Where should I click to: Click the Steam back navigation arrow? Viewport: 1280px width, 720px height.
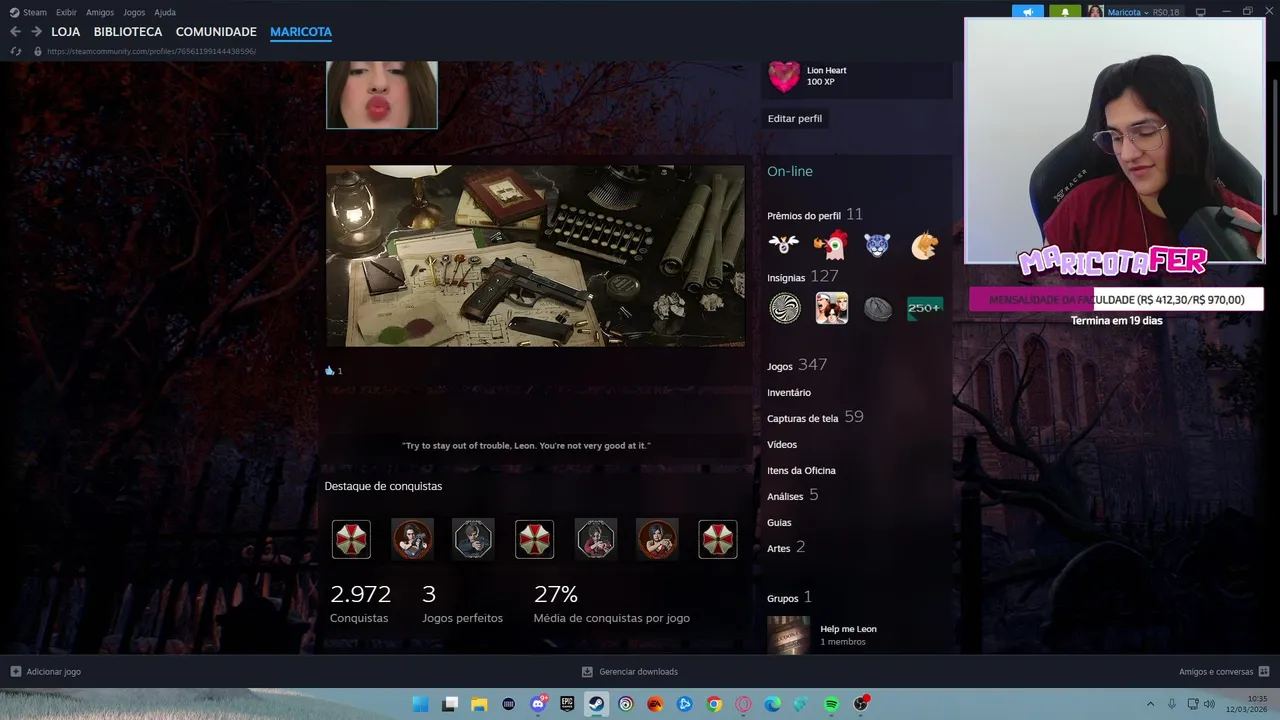[15, 32]
